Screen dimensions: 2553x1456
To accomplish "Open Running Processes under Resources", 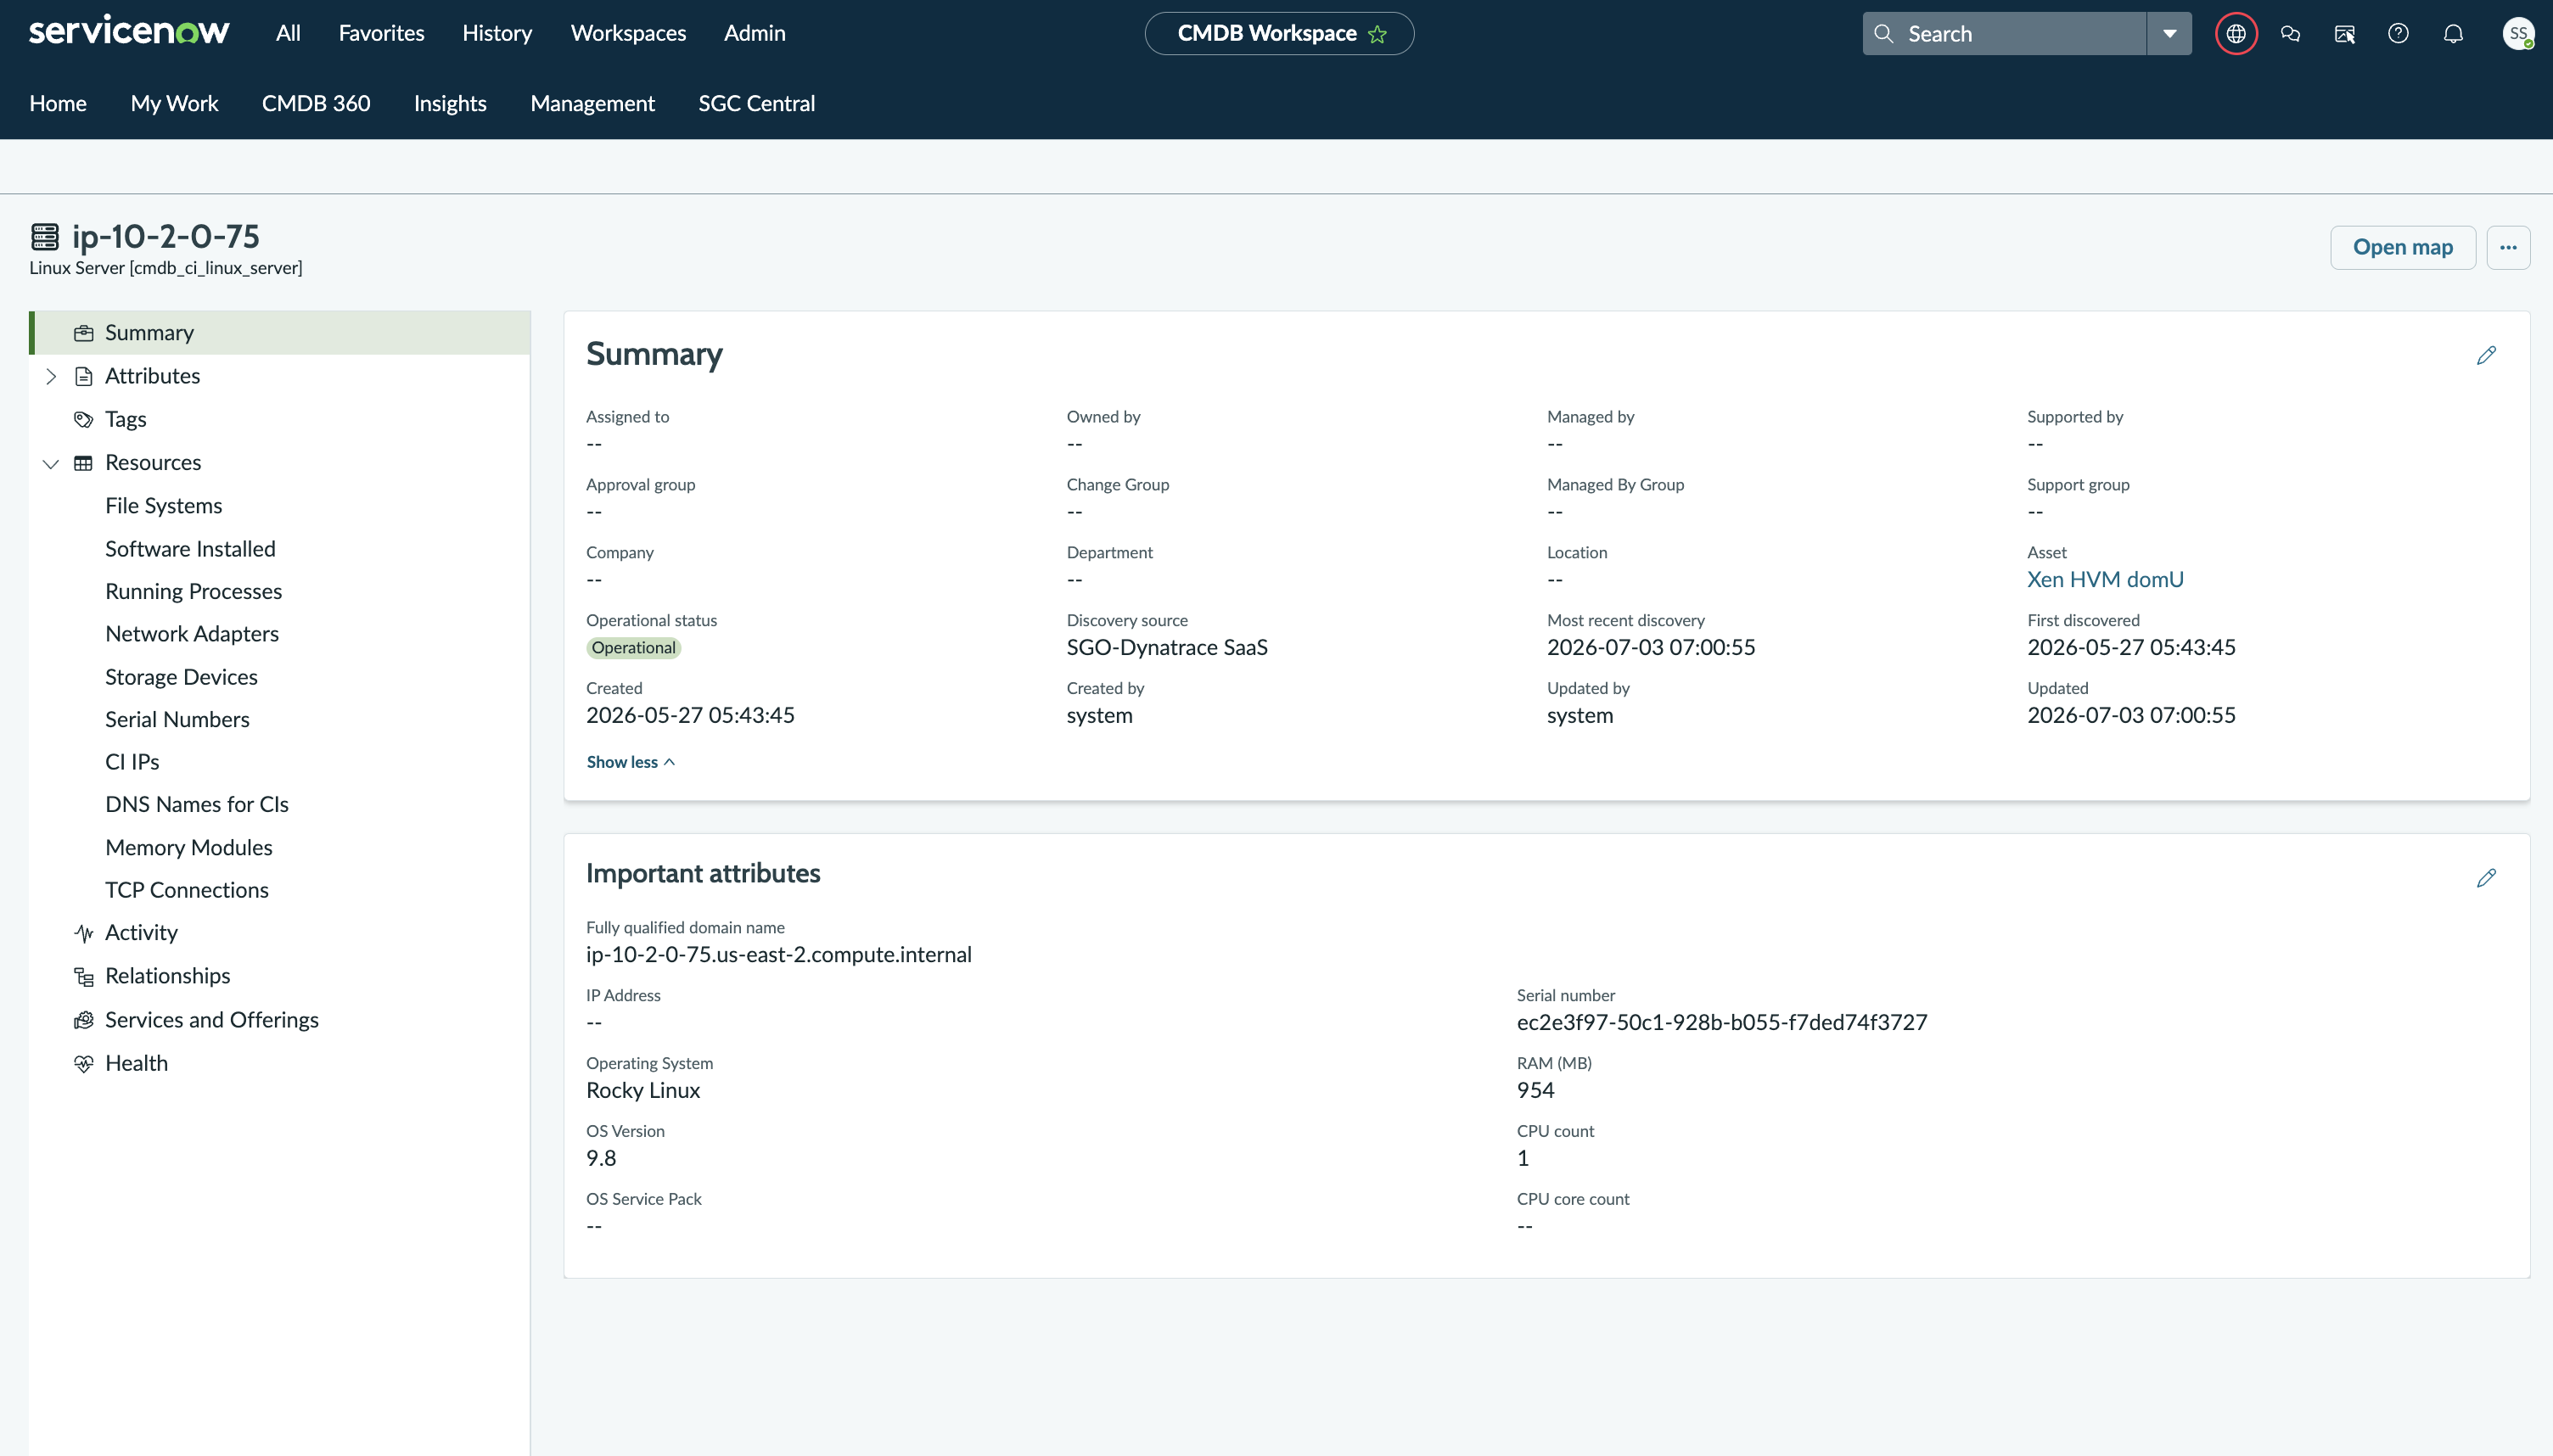I will pos(194,592).
